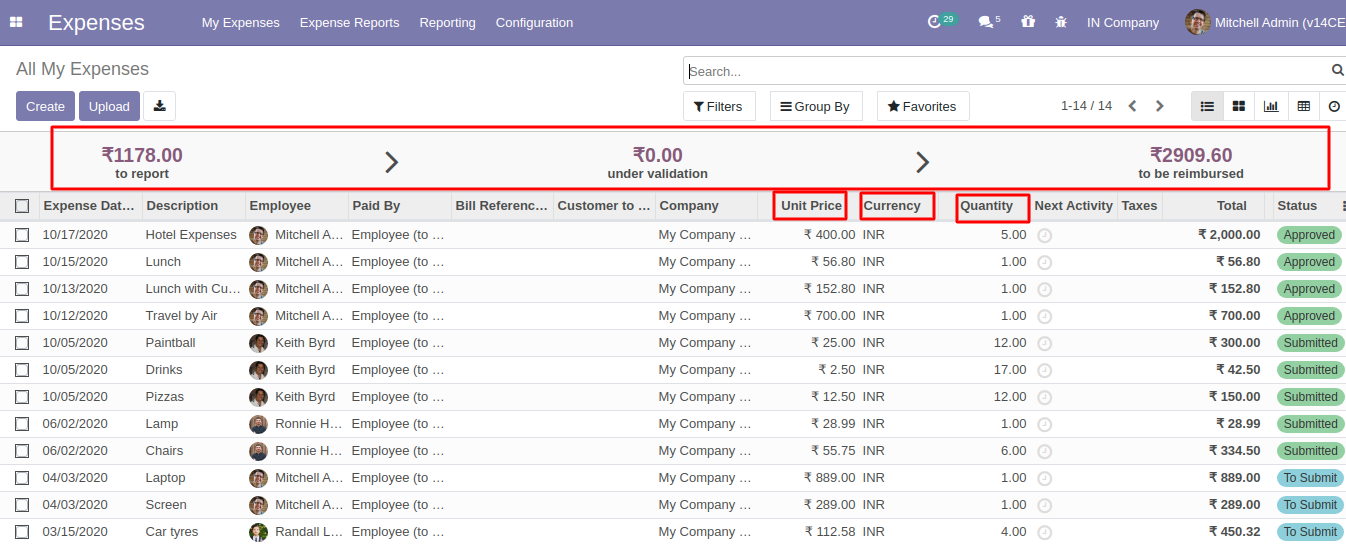Viewport: 1346px width, 544px height.
Task: Open the IN Company switcher
Action: 1123,22
